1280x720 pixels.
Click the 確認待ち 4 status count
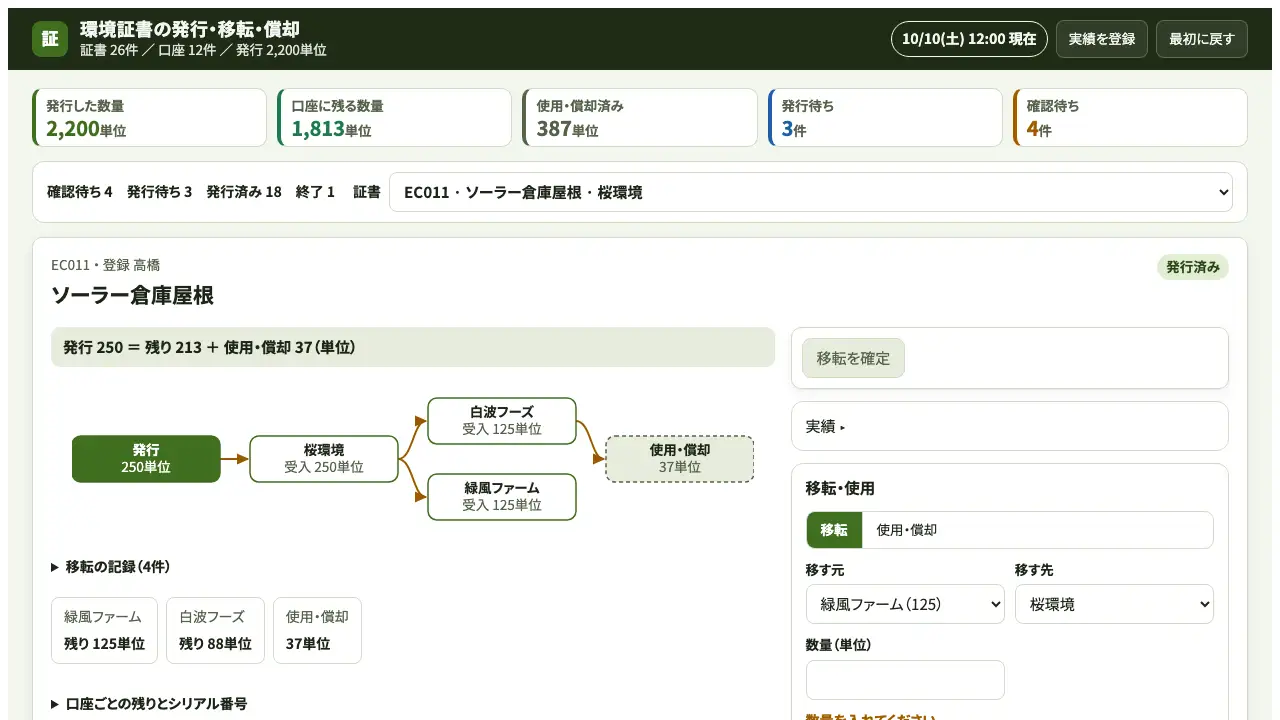tap(80, 192)
